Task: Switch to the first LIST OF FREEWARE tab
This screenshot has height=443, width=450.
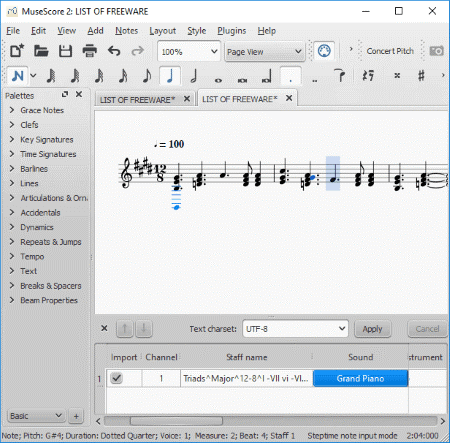Action: (x=138, y=99)
